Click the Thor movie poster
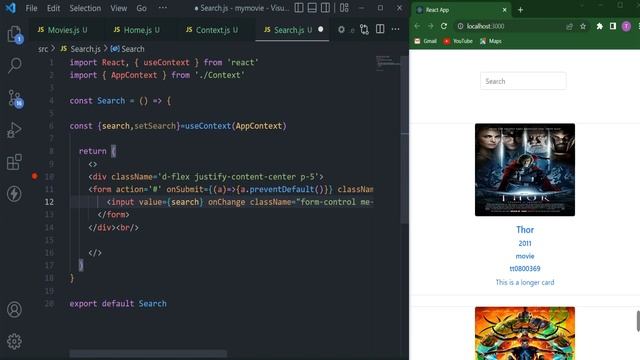 (x=525, y=169)
